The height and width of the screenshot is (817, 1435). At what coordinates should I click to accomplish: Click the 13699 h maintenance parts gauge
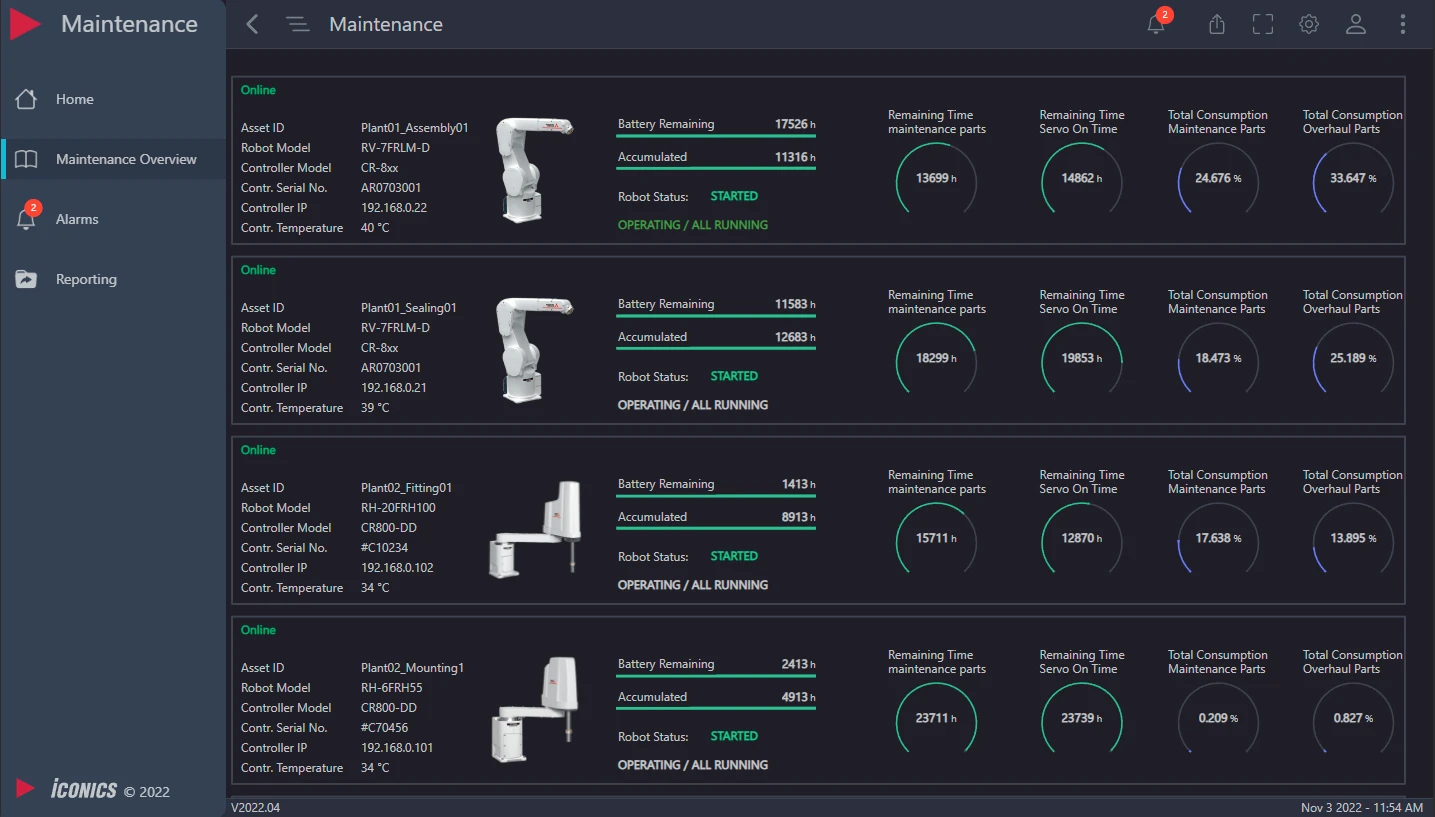pos(936,179)
